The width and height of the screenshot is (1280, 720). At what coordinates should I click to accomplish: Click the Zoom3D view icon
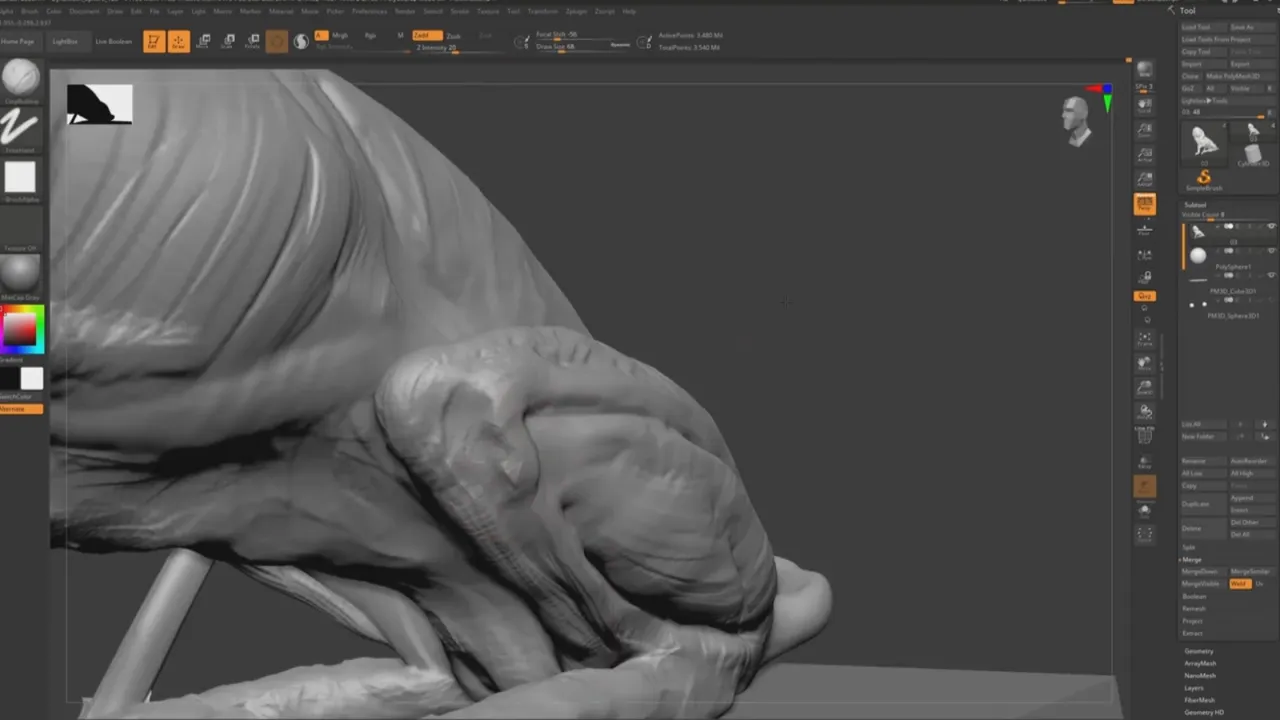click(1145, 387)
